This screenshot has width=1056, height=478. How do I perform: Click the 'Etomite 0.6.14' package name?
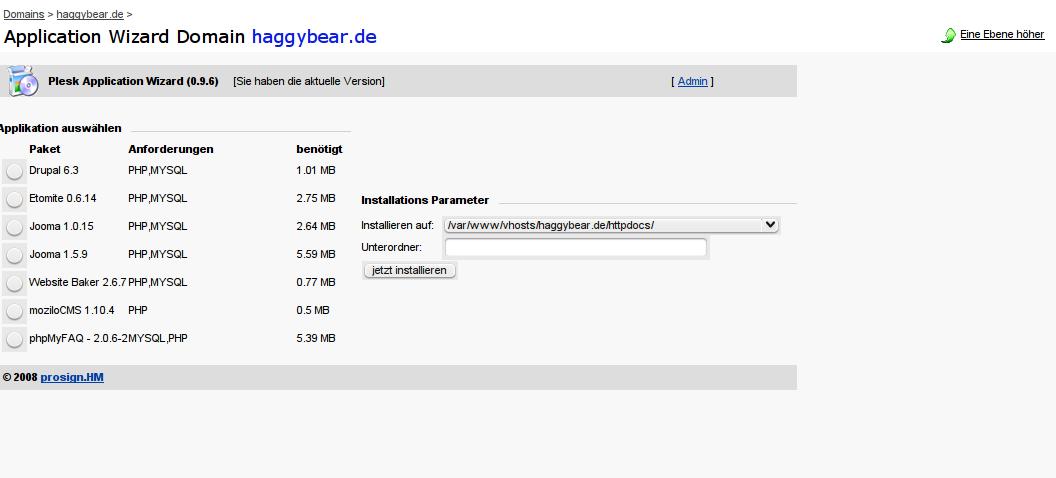pos(63,199)
